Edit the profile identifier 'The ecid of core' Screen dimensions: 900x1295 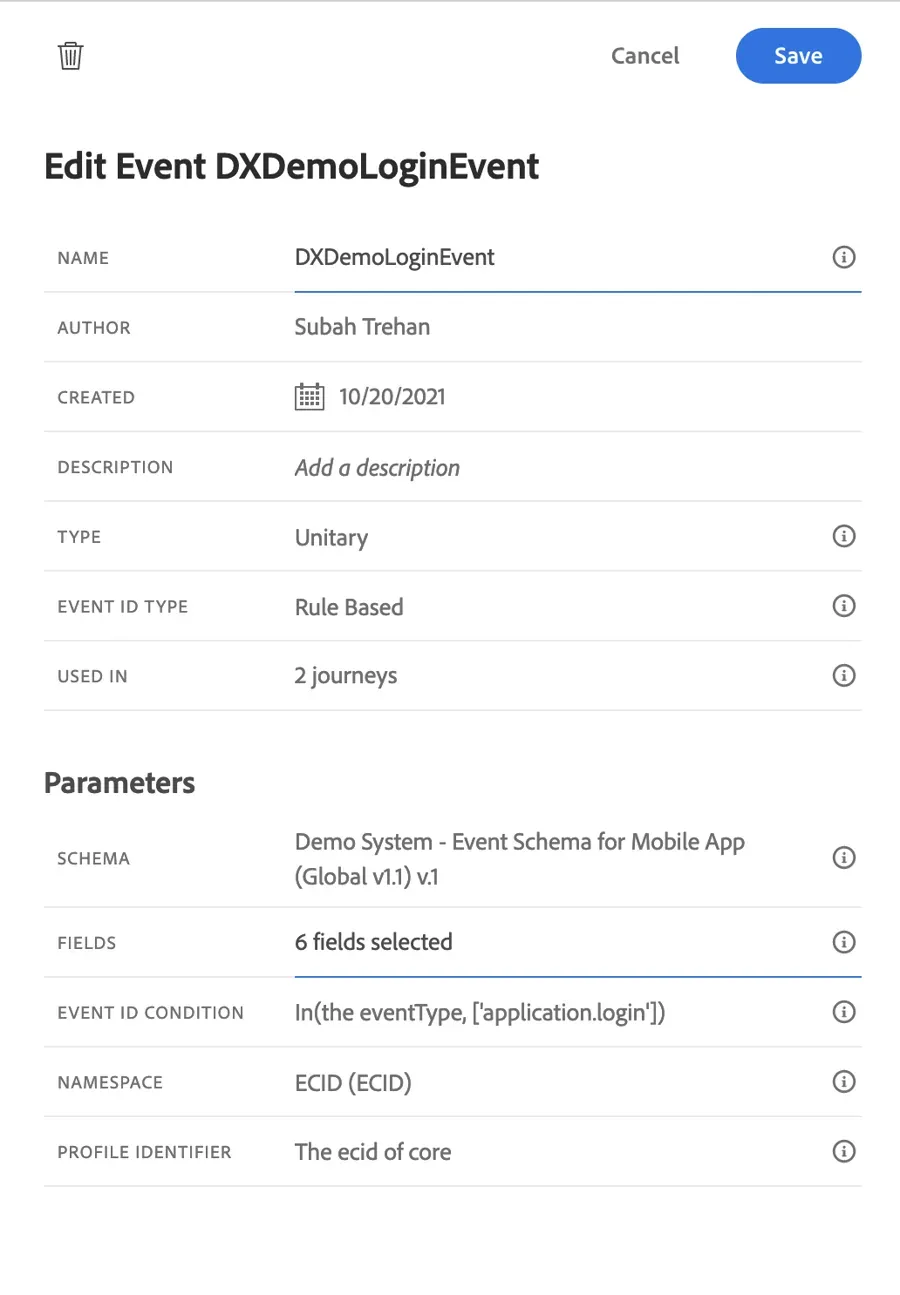373,1152
